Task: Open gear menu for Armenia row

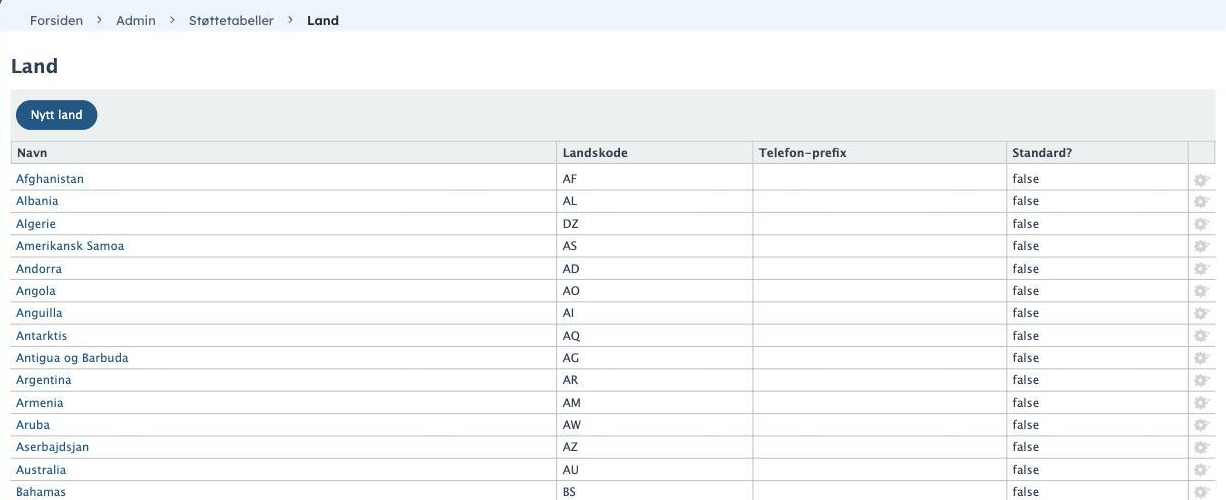Action: pyautogui.click(x=1201, y=403)
